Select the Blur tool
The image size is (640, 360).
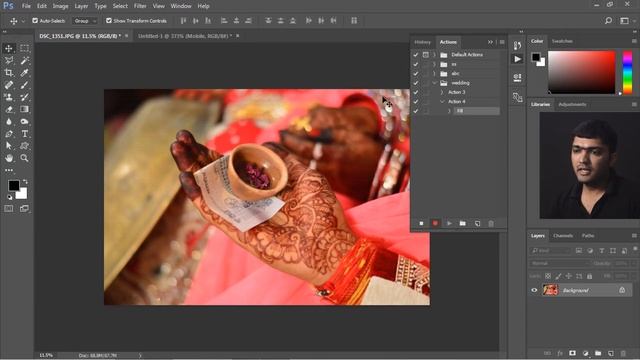[x=9, y=122]
